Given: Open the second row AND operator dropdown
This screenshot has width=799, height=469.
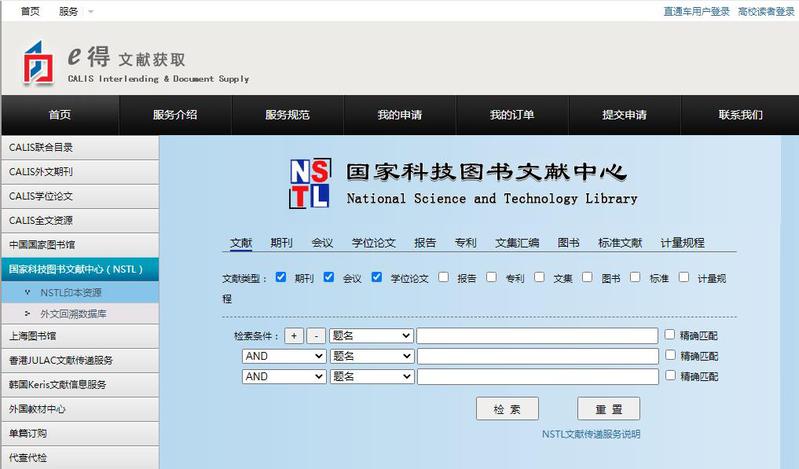Looking at the screenshot, I should pyautogui.click(x=284, y=356).
